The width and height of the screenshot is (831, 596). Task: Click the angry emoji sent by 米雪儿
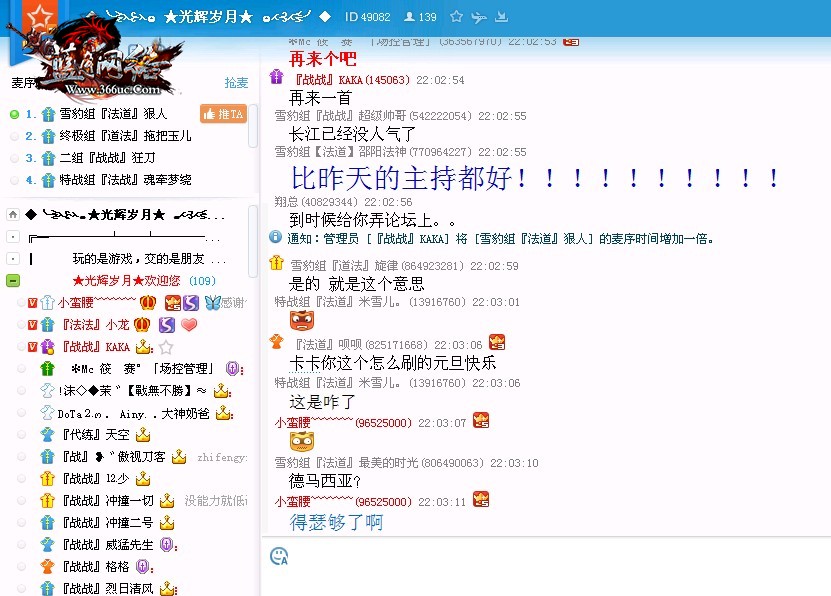pyautogui.click(x=301, y=320)
